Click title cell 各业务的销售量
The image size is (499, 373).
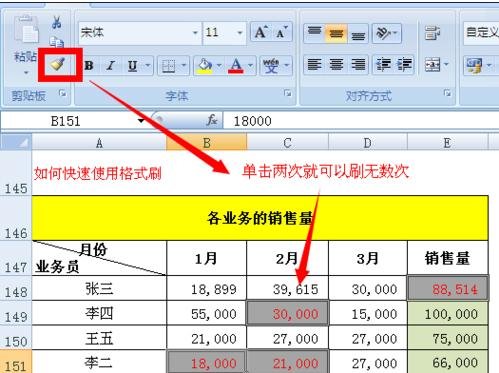pyautogui.click(x=260, y=218)
